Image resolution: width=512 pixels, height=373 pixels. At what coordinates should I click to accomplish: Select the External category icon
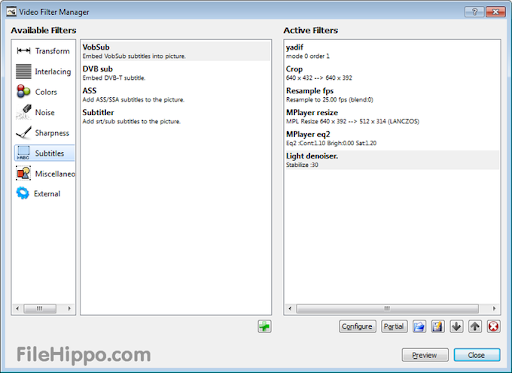click(23, 193)
